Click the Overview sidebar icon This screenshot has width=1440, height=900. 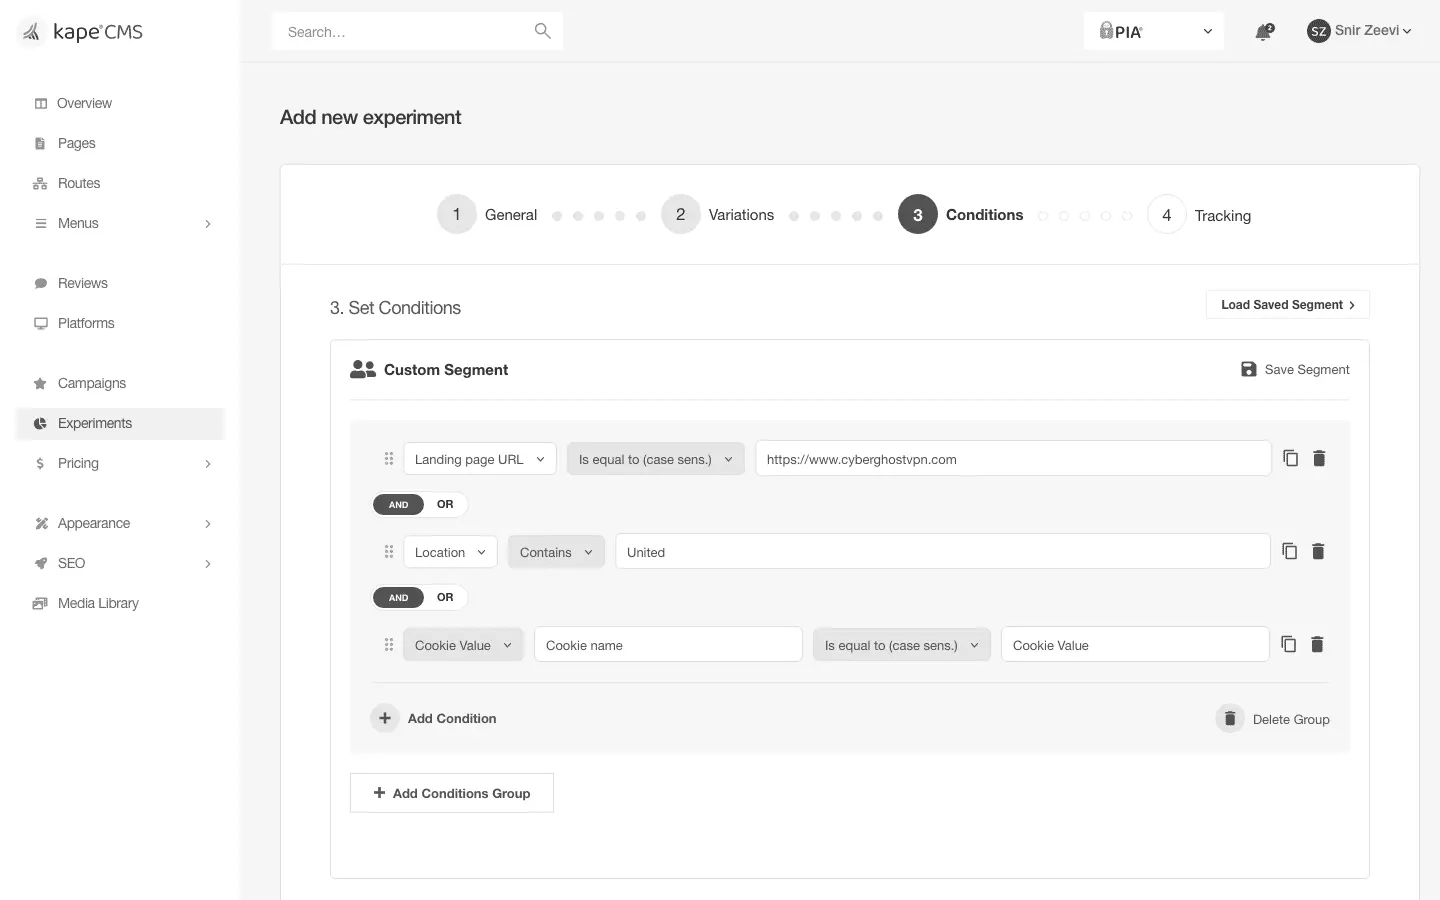[x=41, y=103]
